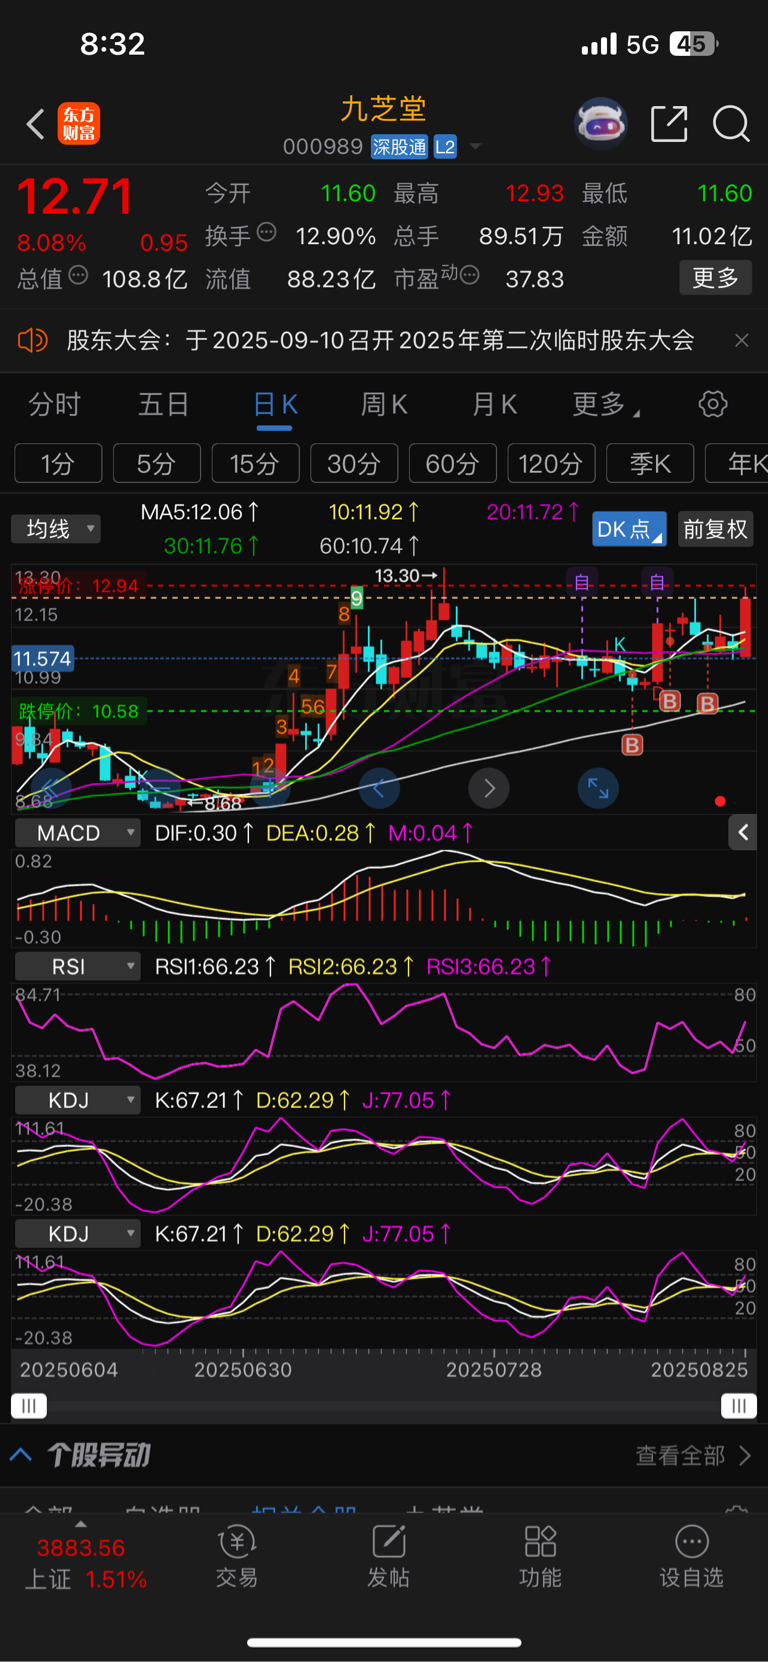
Task: Tap the L2 level badge
Action: (445, 147)
